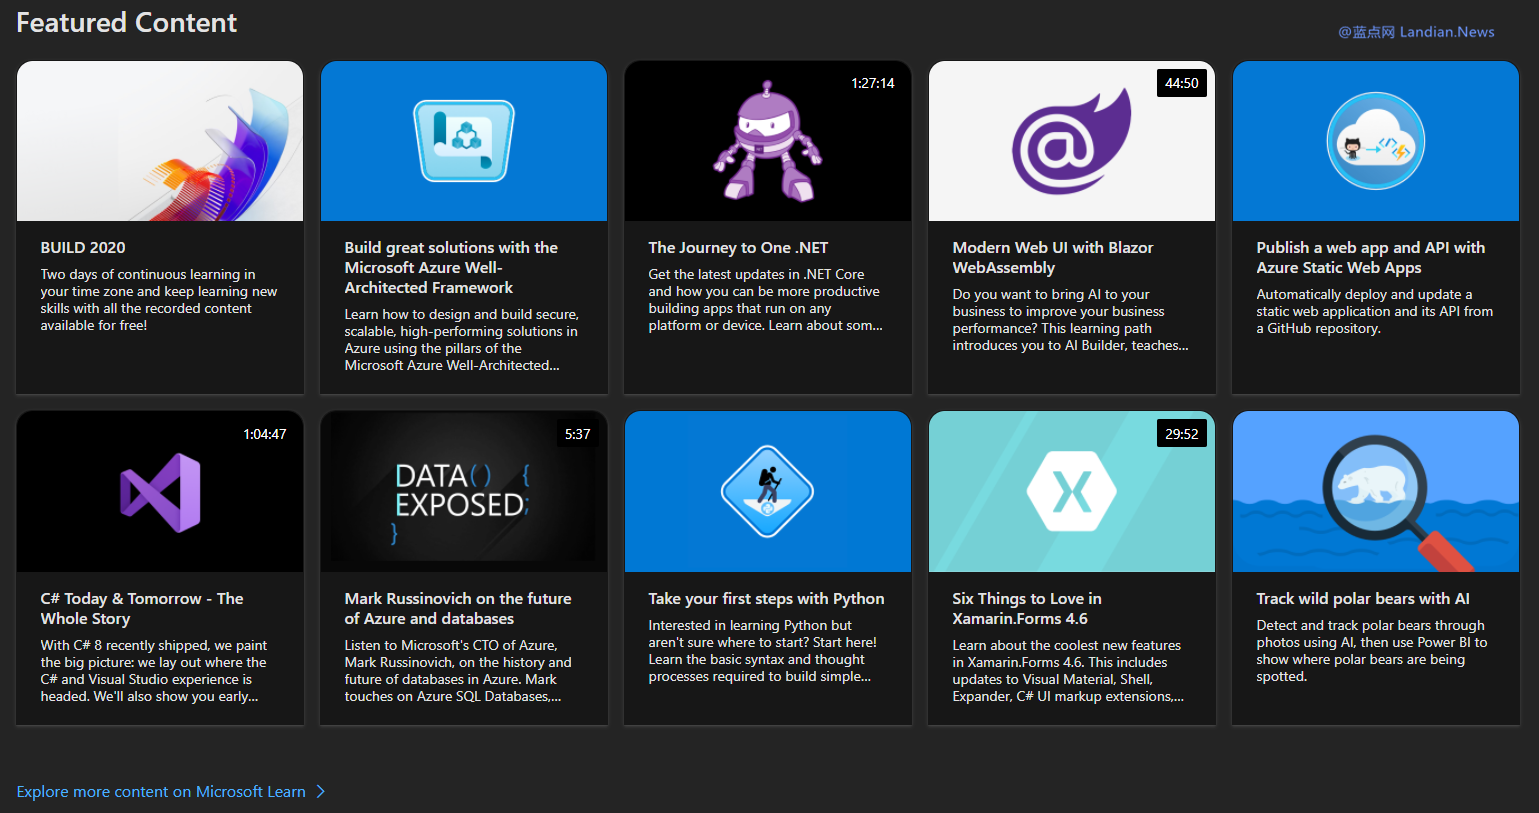Open Track wild polar bears with AI title

click(x=1363, y=599)
